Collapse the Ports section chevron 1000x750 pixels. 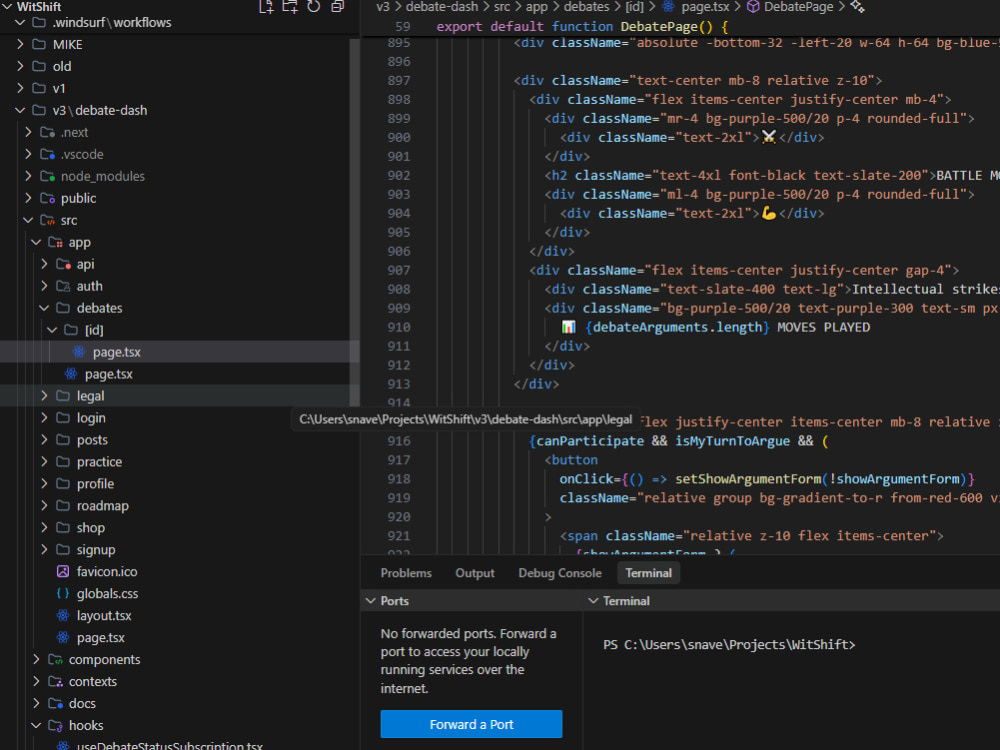click(371, 601)
